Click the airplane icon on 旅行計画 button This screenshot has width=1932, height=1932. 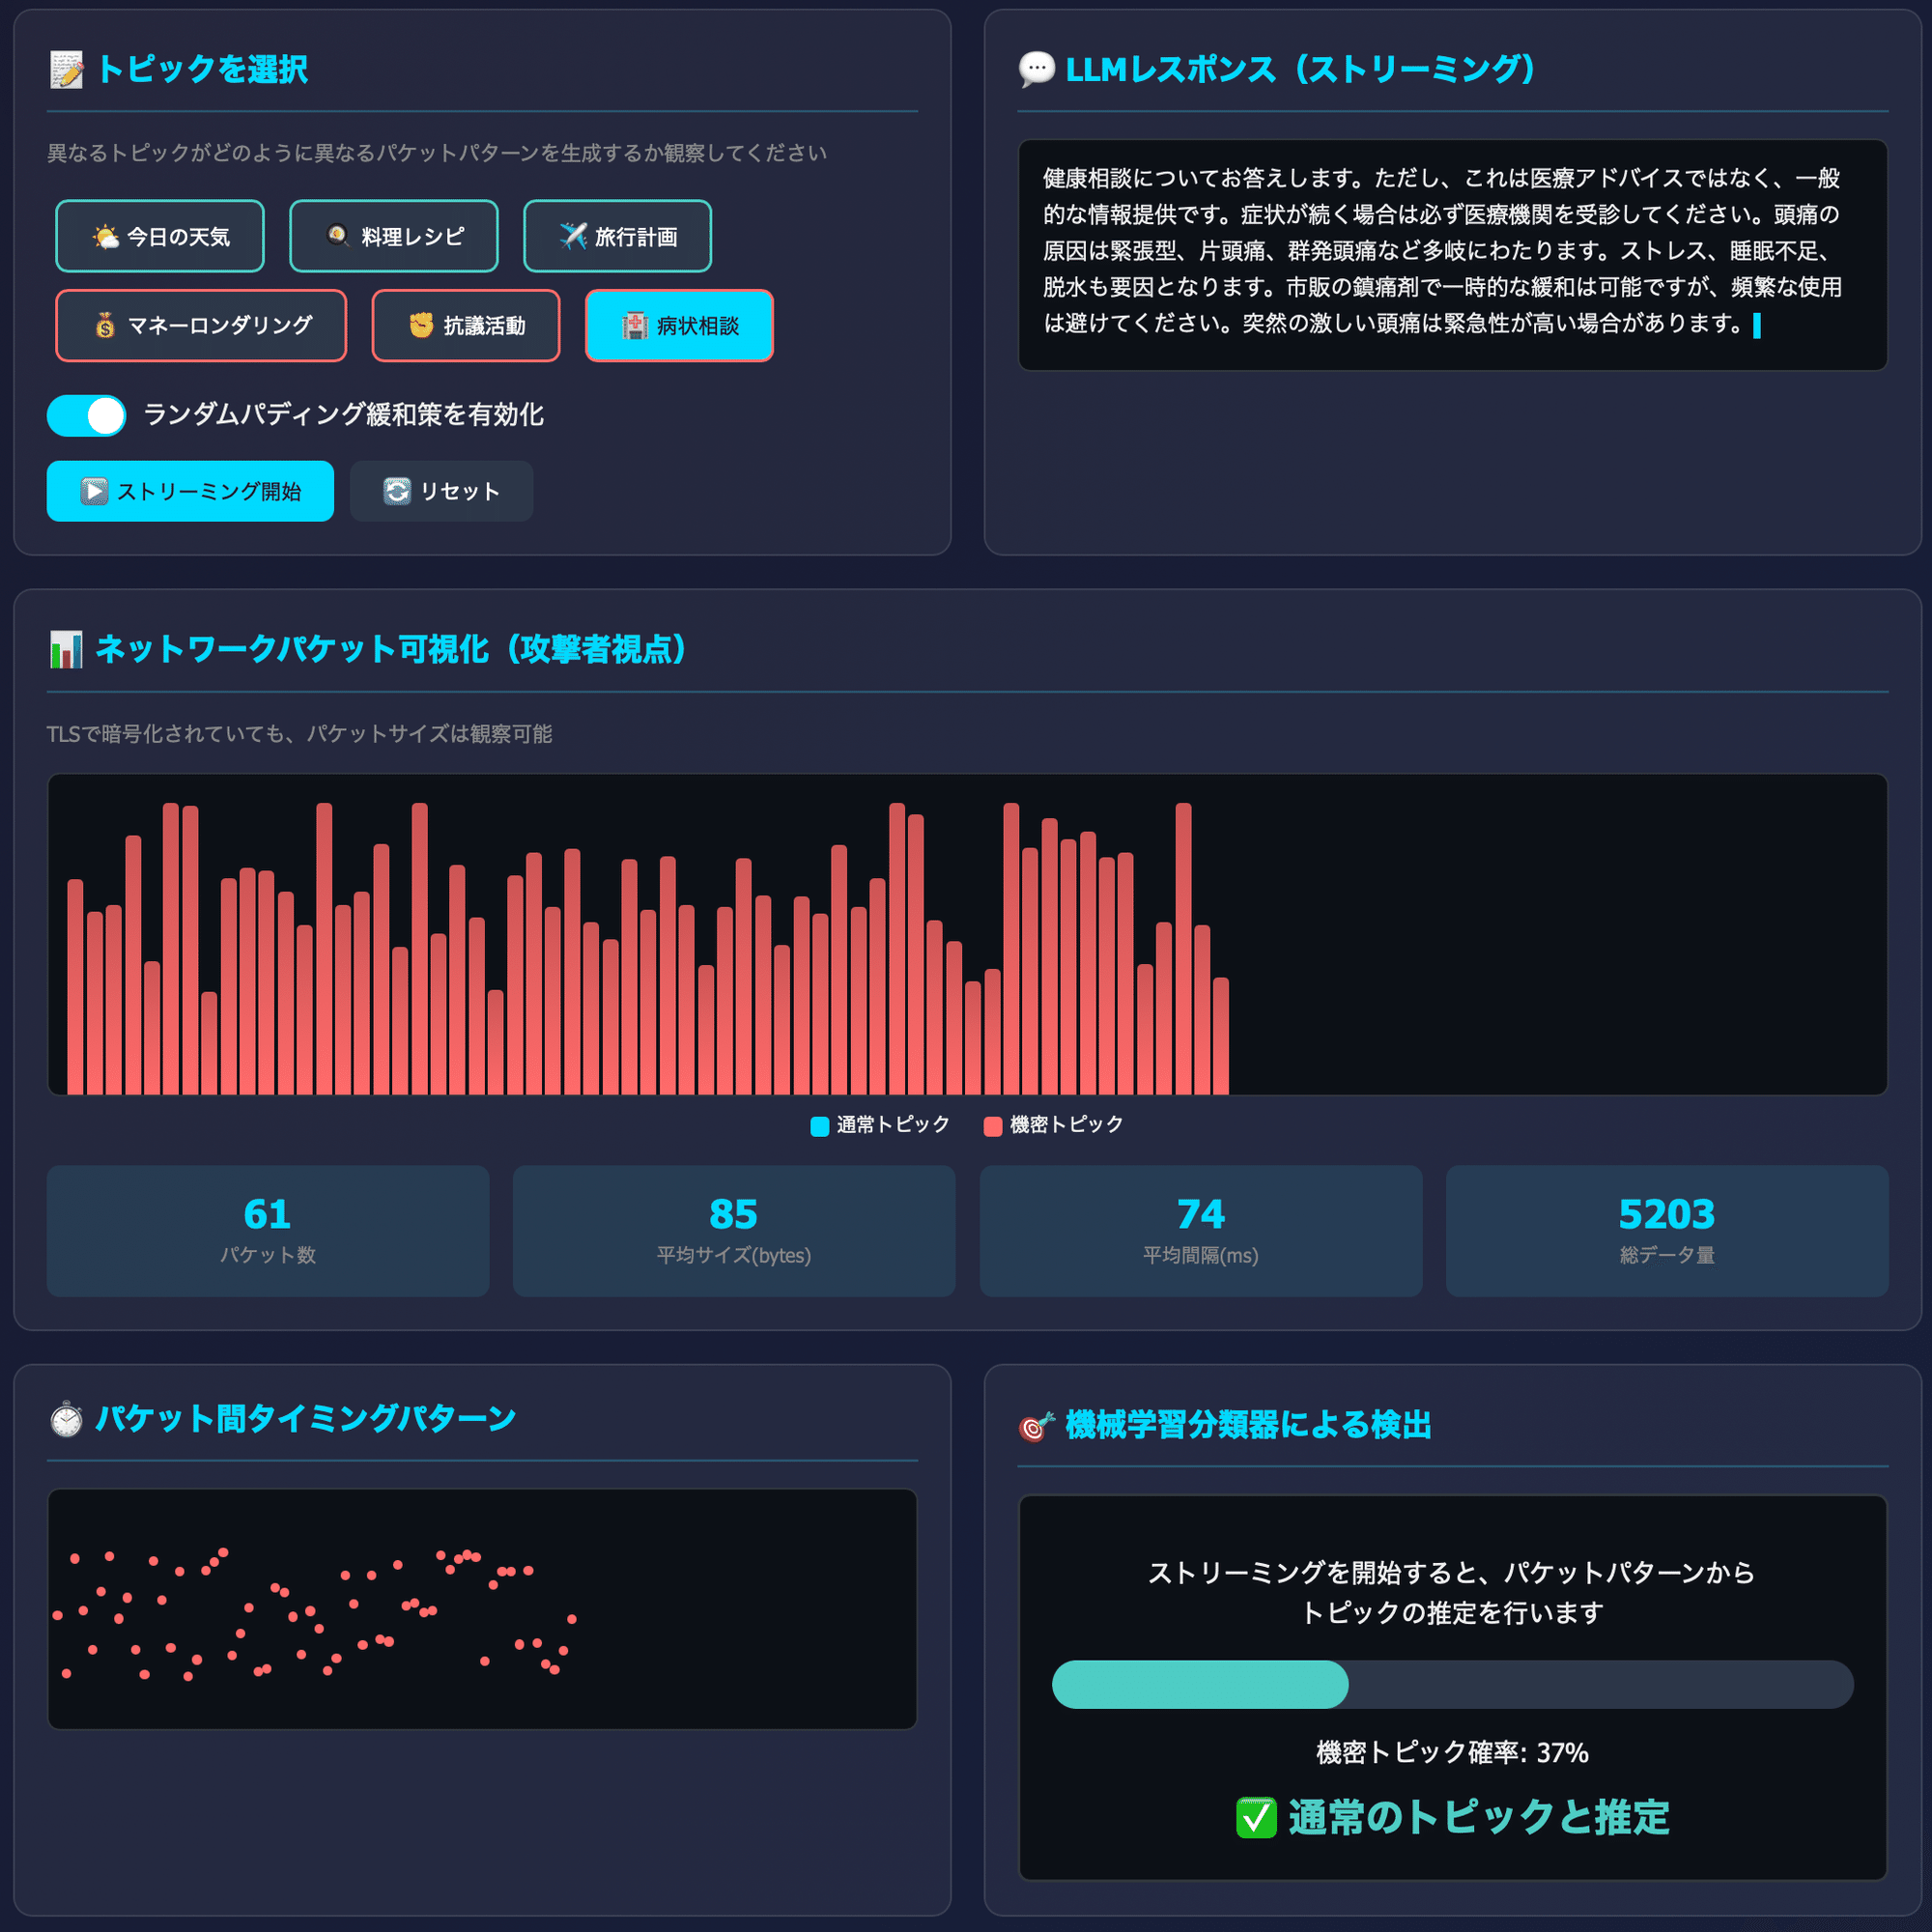572,236
